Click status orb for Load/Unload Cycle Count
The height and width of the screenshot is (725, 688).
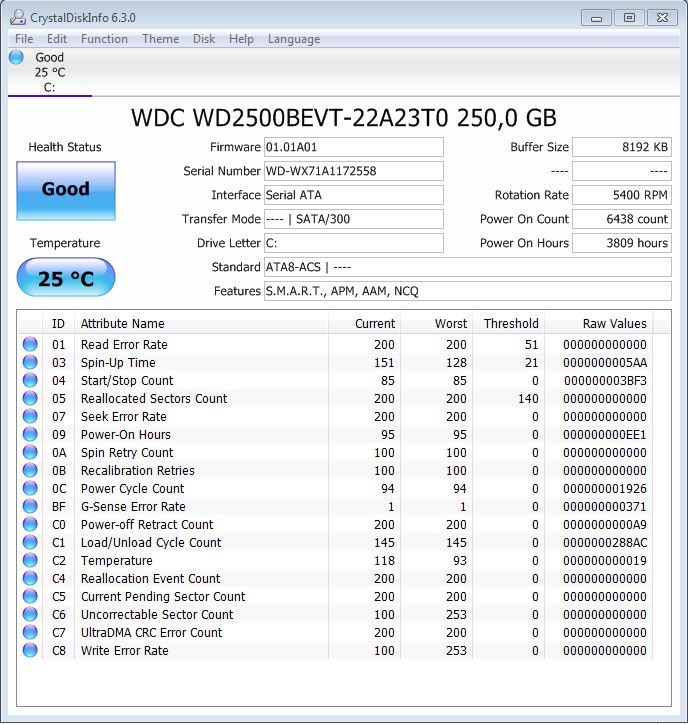(x=30, y=543)
